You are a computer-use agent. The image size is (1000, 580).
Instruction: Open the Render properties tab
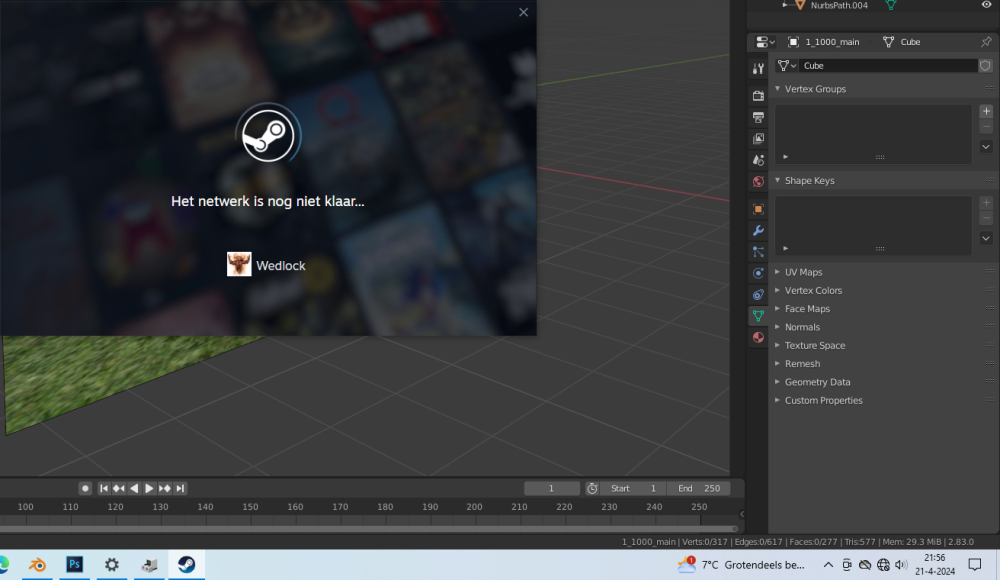pos(758,96)
